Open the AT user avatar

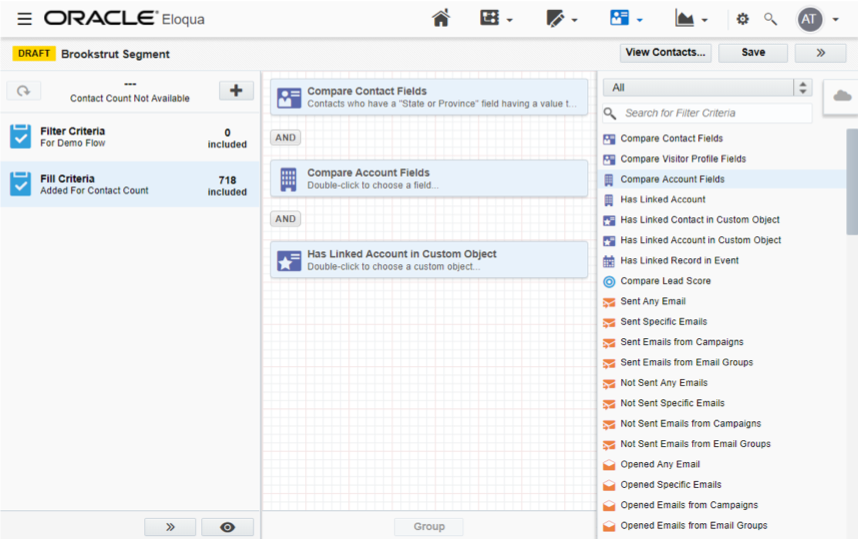(809, 20)
